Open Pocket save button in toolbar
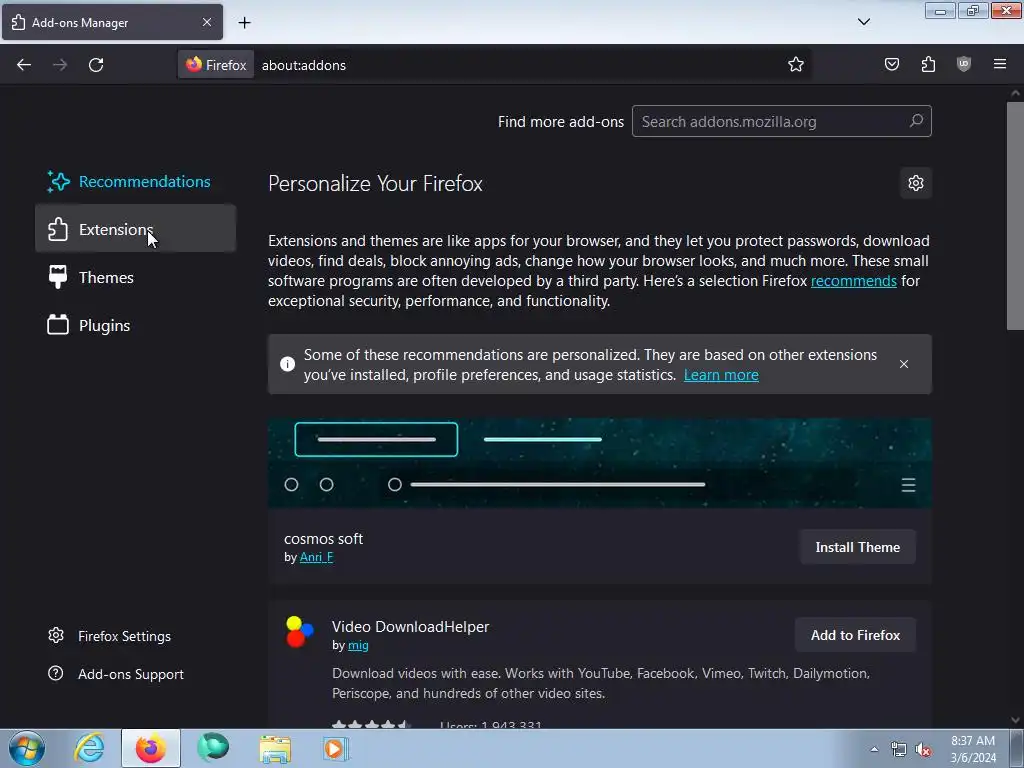Screen dimensions: 1024x768 pyautogui.click(x=891, y=65)
